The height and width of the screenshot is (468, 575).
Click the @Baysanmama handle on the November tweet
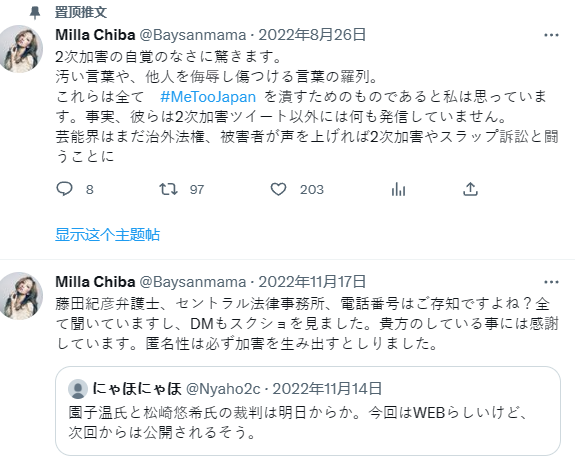click(x=193, y=282)
